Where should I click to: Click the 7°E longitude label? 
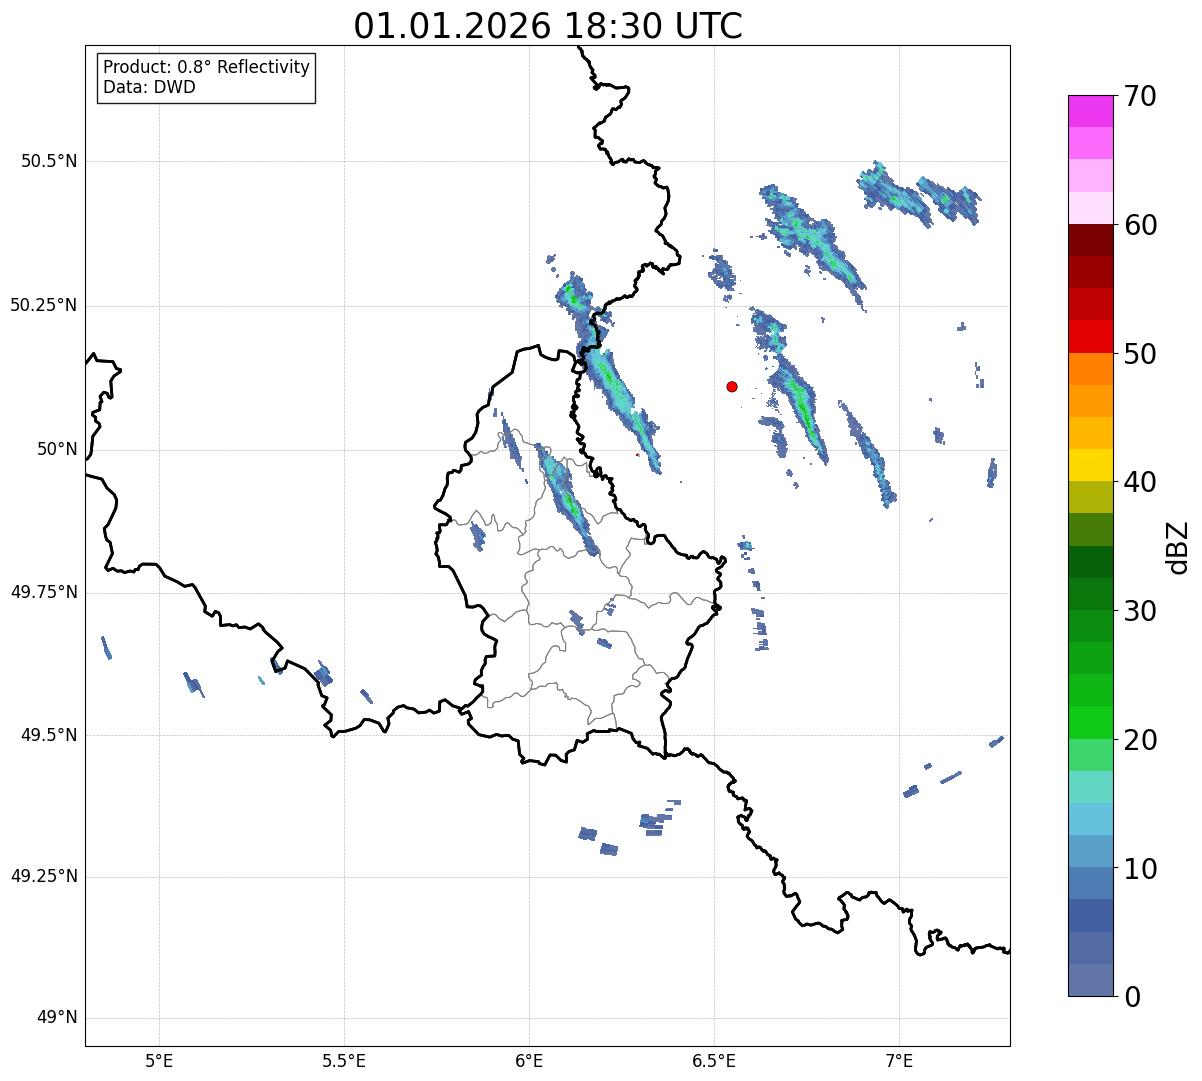pos(899,1061)
